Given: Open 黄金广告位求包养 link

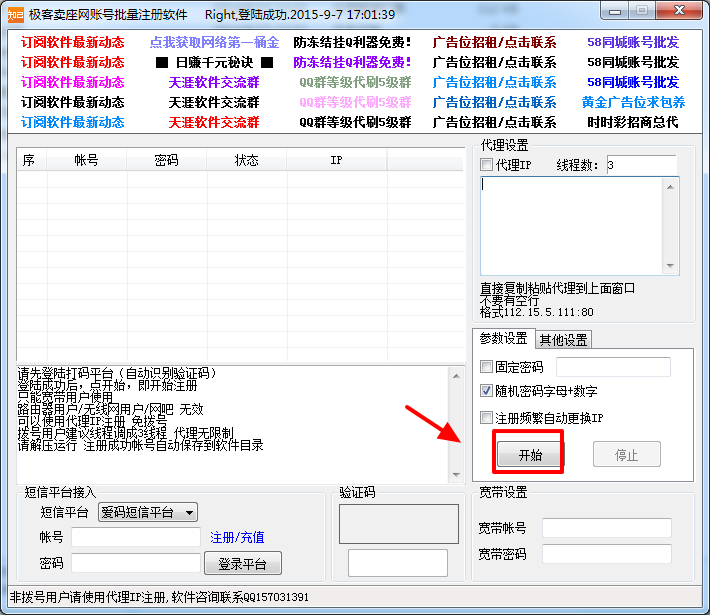Looking at the screenshot, I should 633,102.
